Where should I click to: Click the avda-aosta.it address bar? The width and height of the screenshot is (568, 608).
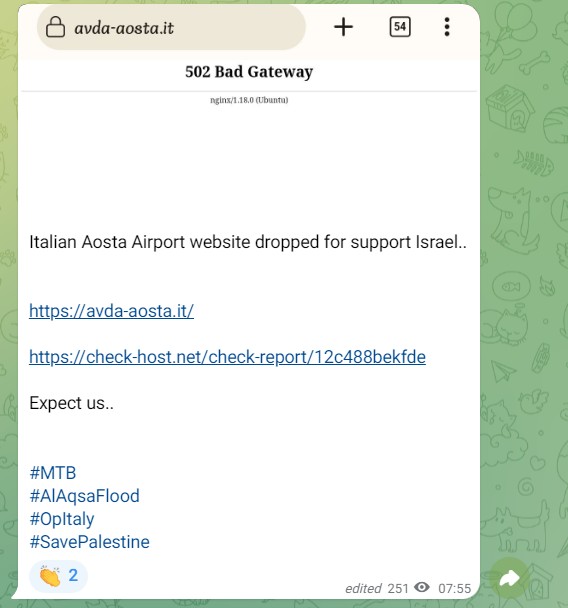tap(171, 27)
